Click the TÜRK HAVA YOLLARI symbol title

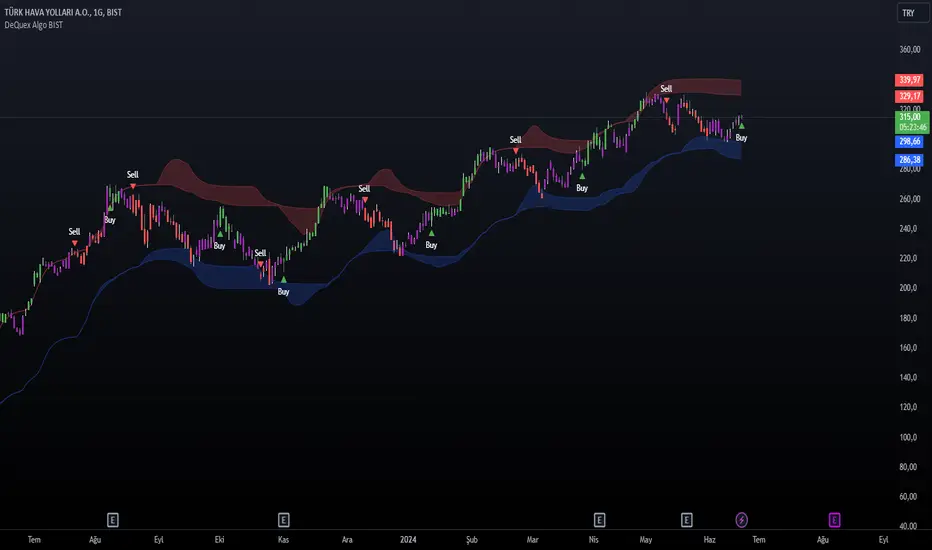pos(63,12)
